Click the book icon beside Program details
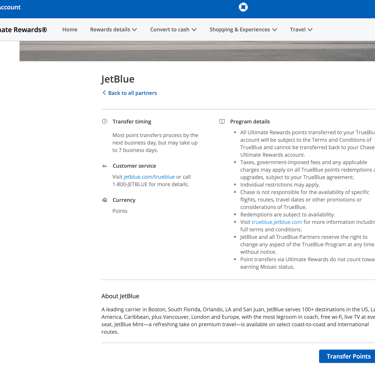The height and width of the screenshot is (366, 375). 222,121
